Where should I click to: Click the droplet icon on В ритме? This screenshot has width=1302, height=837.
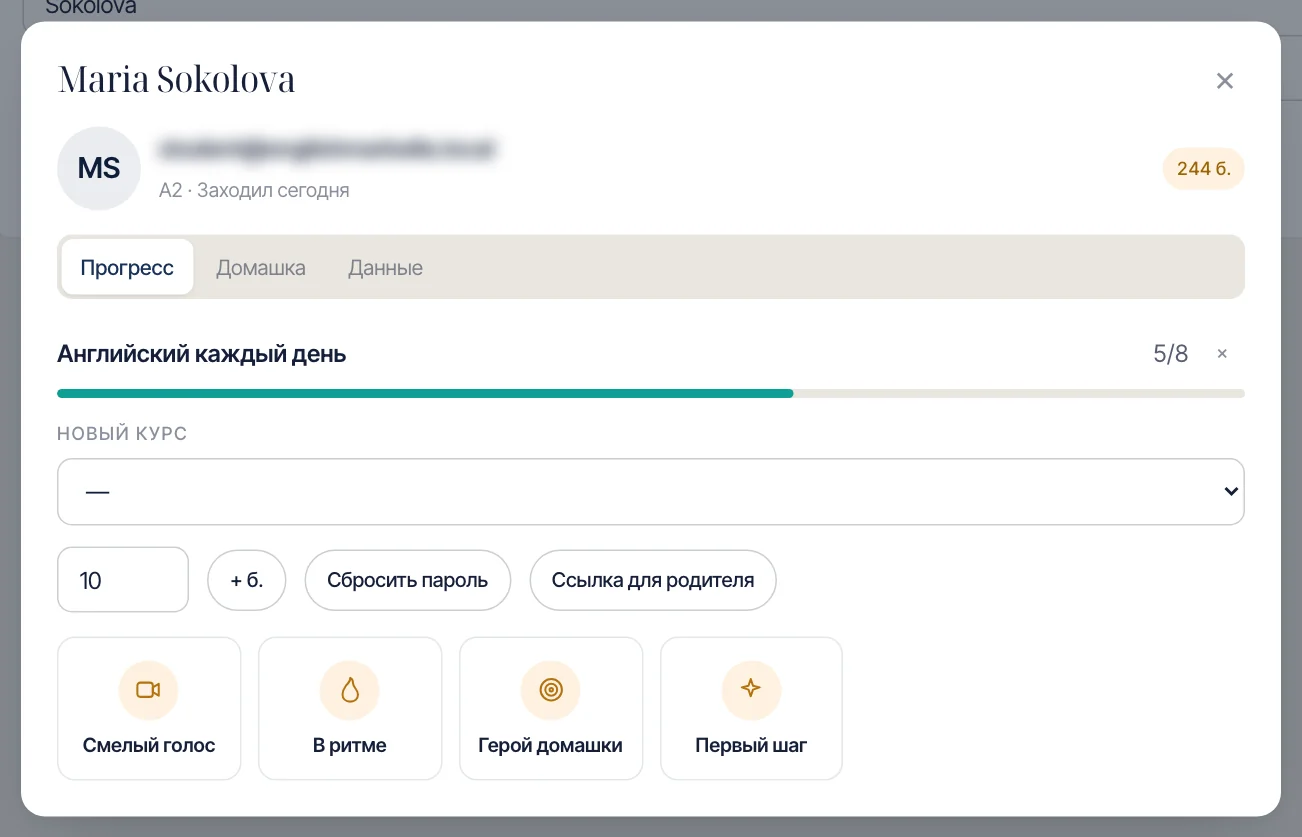coord(350,690)
